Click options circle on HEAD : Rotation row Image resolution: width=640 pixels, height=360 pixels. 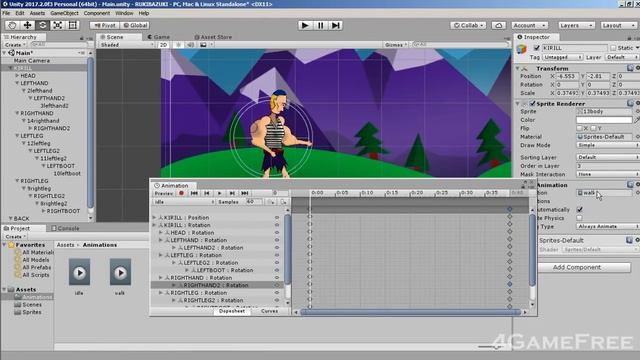click(x=277, y=233)
